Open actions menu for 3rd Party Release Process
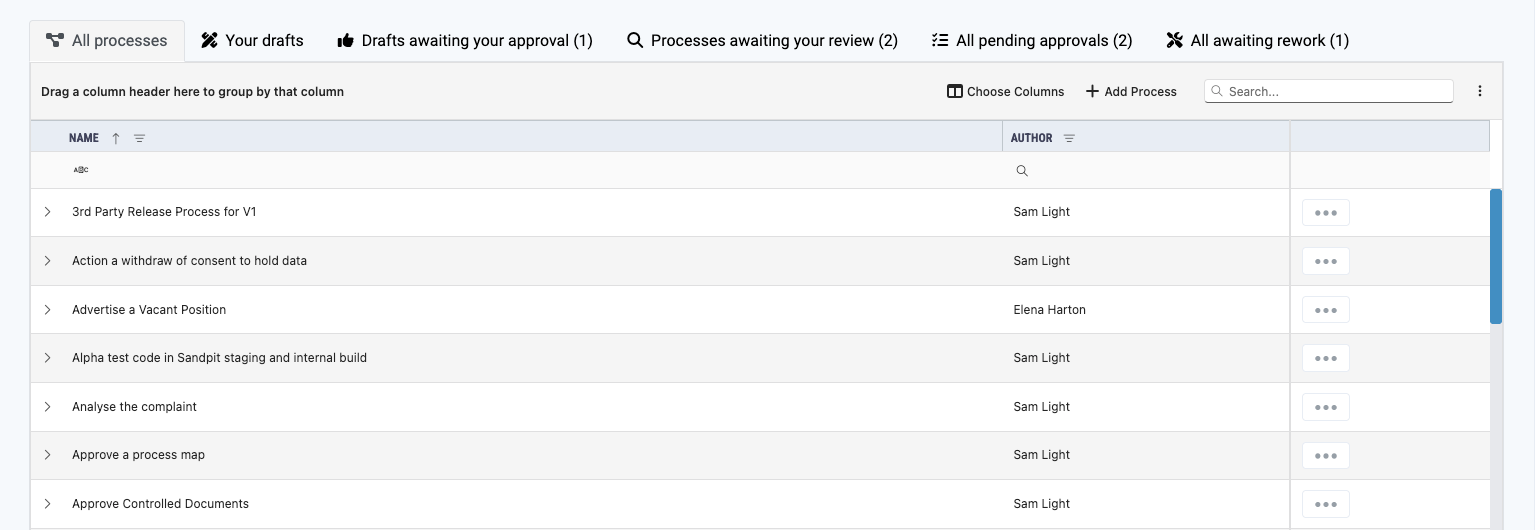The height and width of the screenshot is (530, 1535). [1326, 212]
